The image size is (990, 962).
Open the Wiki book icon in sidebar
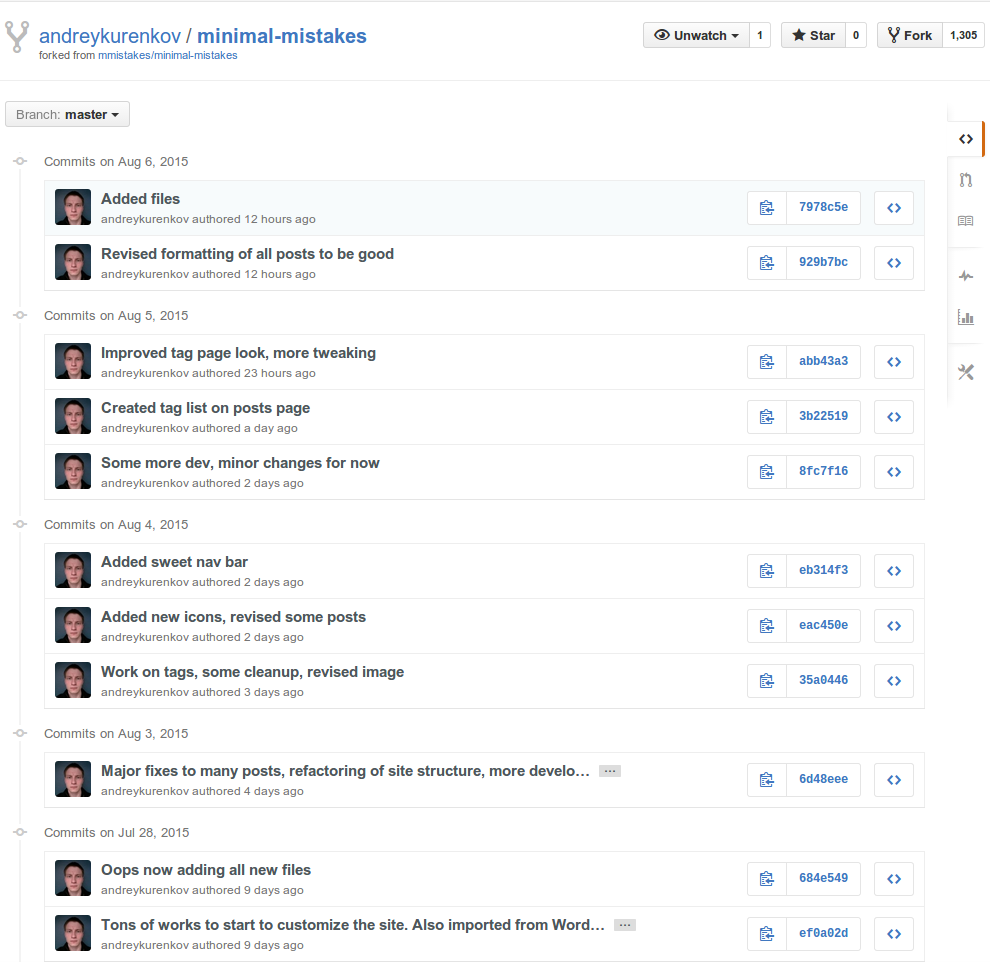pyautogui.click(x=965, y=221)
